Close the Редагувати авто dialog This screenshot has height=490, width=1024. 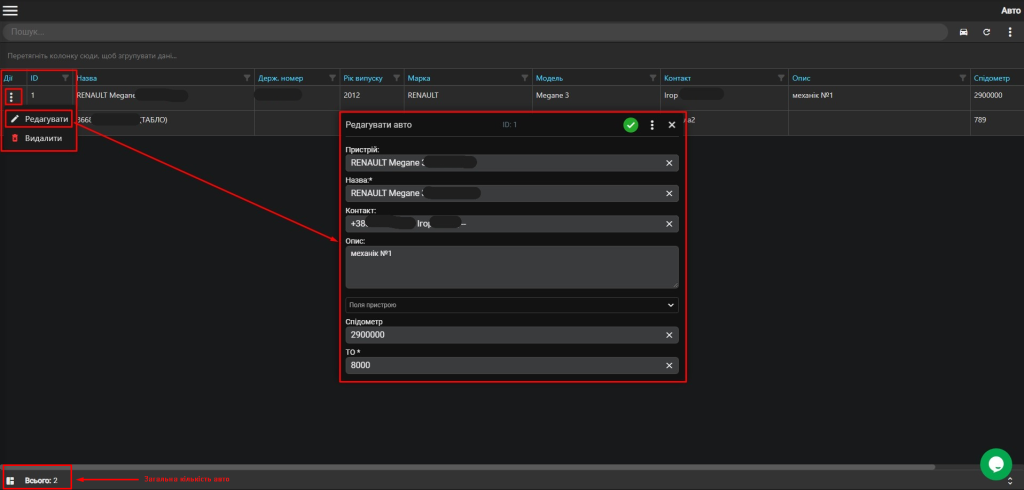[x=671, y=125]
